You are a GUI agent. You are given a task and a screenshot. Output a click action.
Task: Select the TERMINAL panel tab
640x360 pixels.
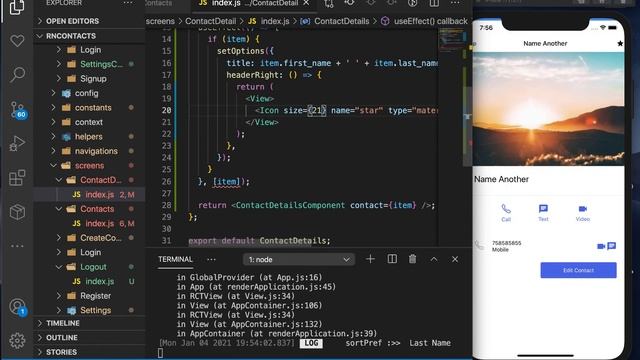click(x=176, y=260)
